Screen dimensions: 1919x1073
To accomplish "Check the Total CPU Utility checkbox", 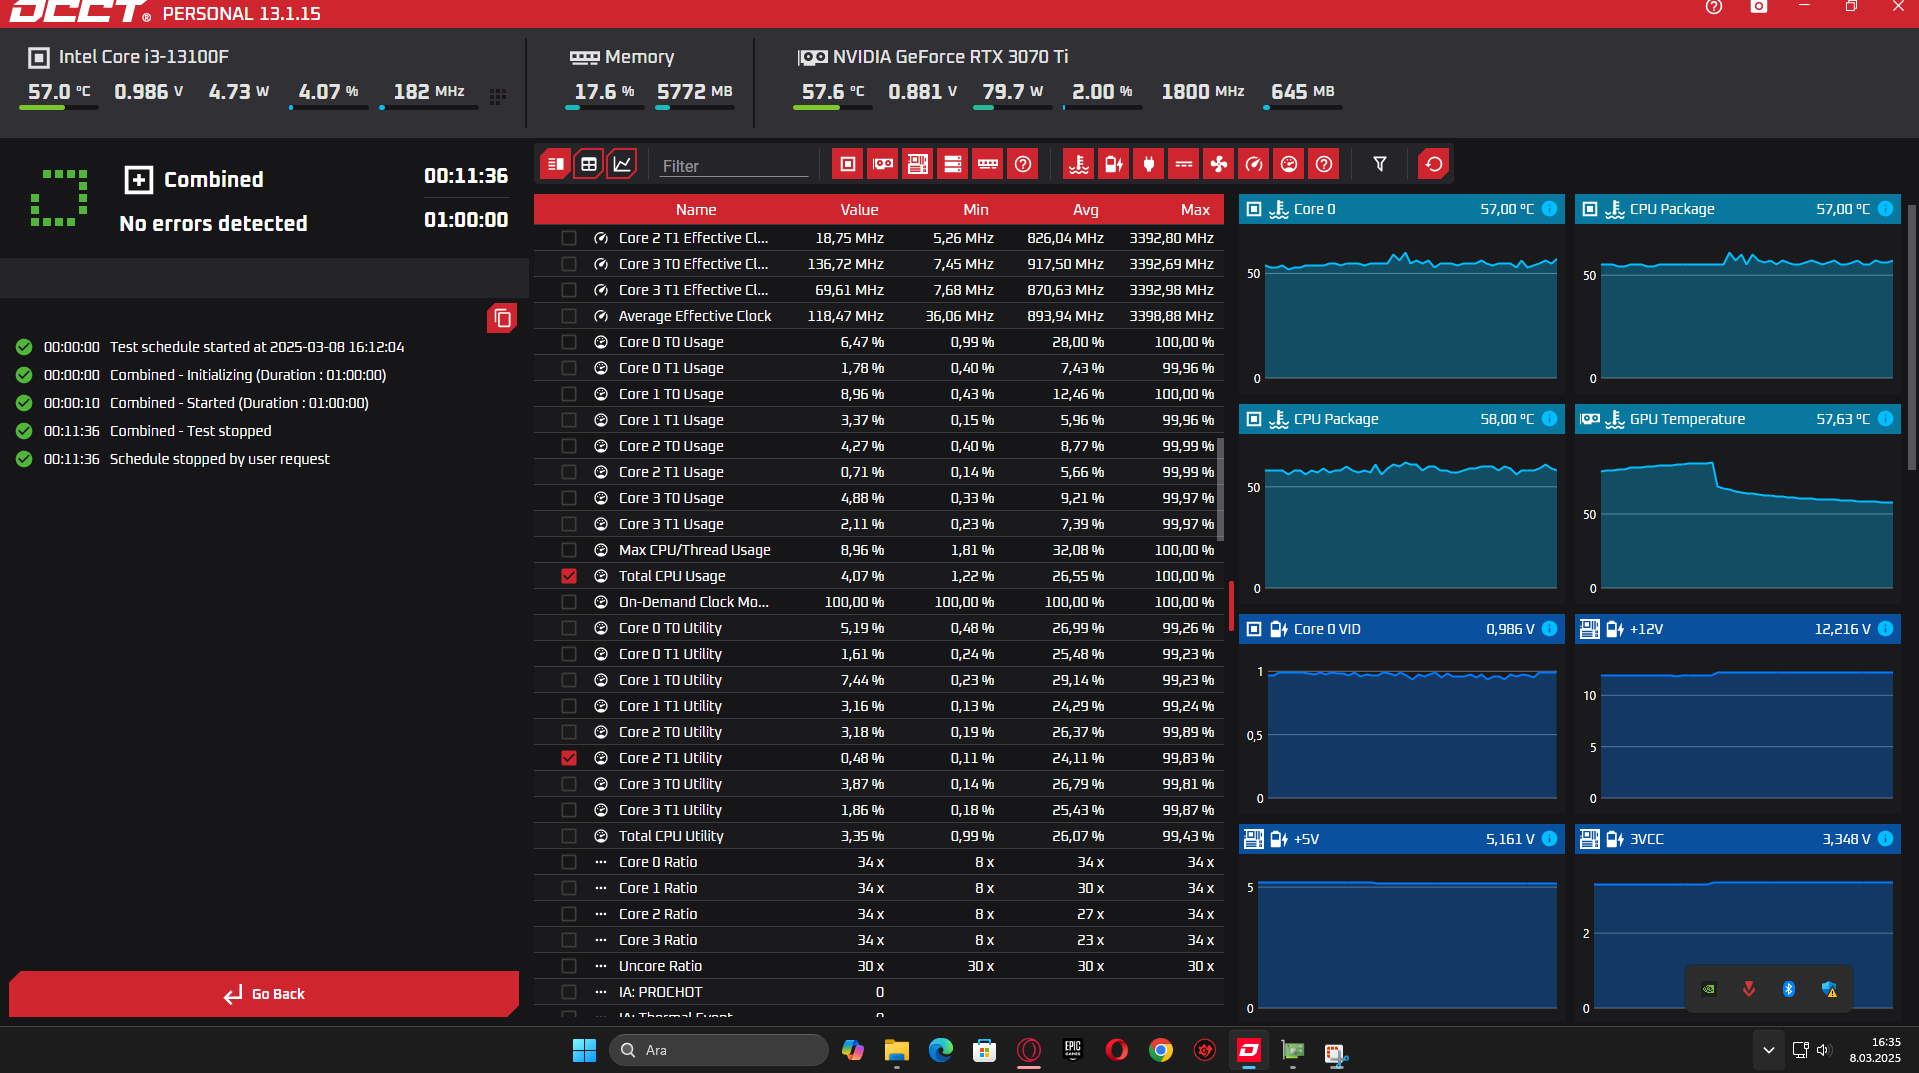I will (x=569, y=836).
